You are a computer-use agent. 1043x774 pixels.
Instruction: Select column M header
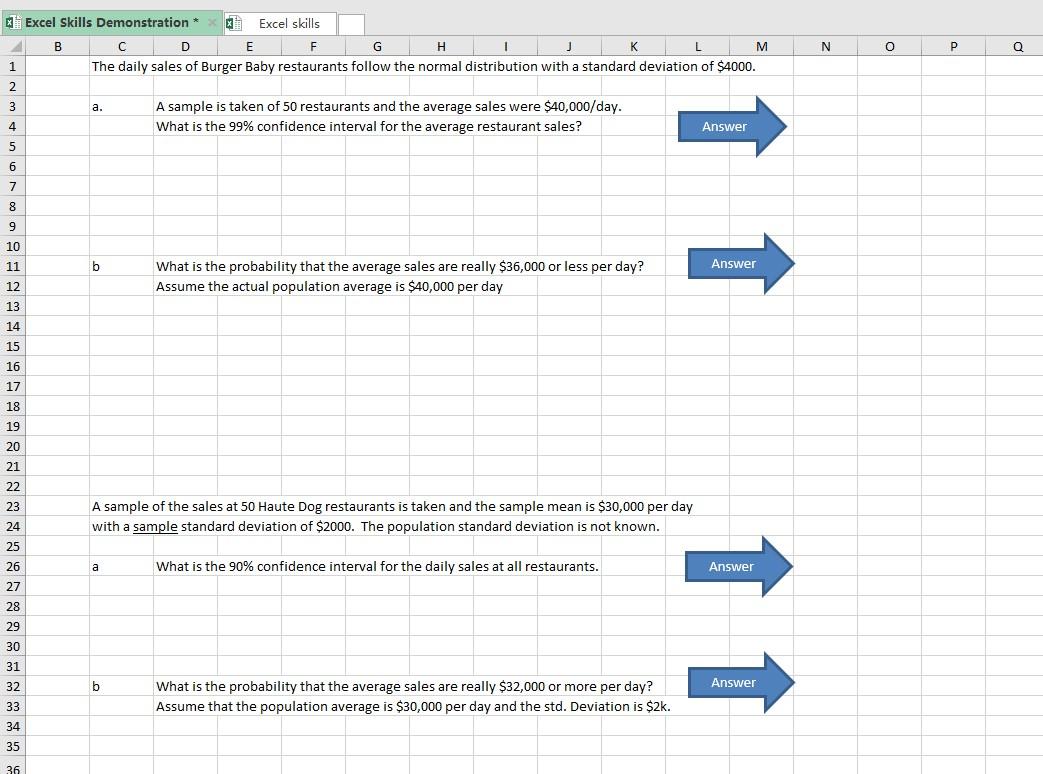762,47
